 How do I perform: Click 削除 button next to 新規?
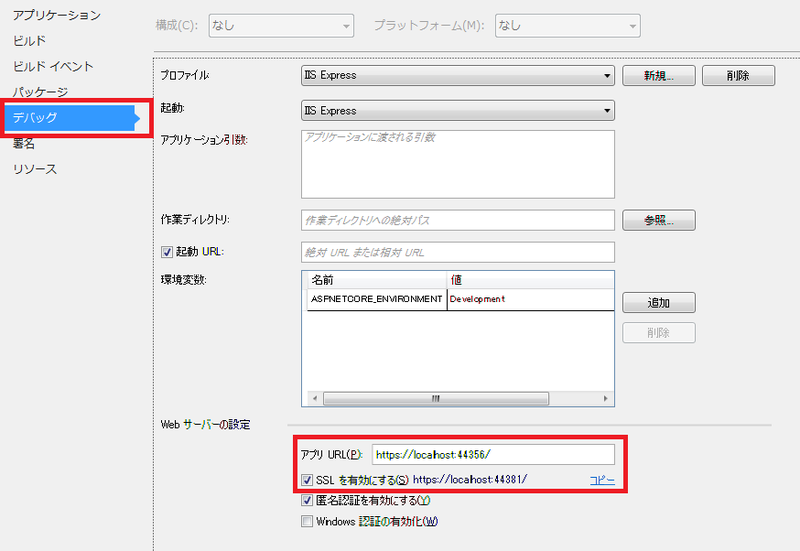tap(738, 76)
